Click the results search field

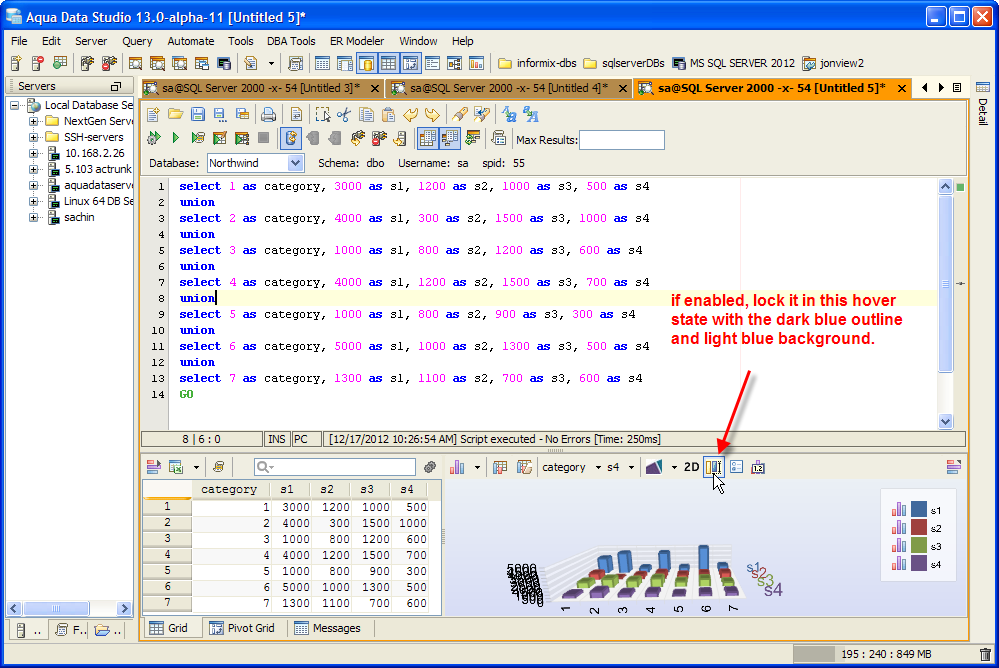tap(335, 467)
